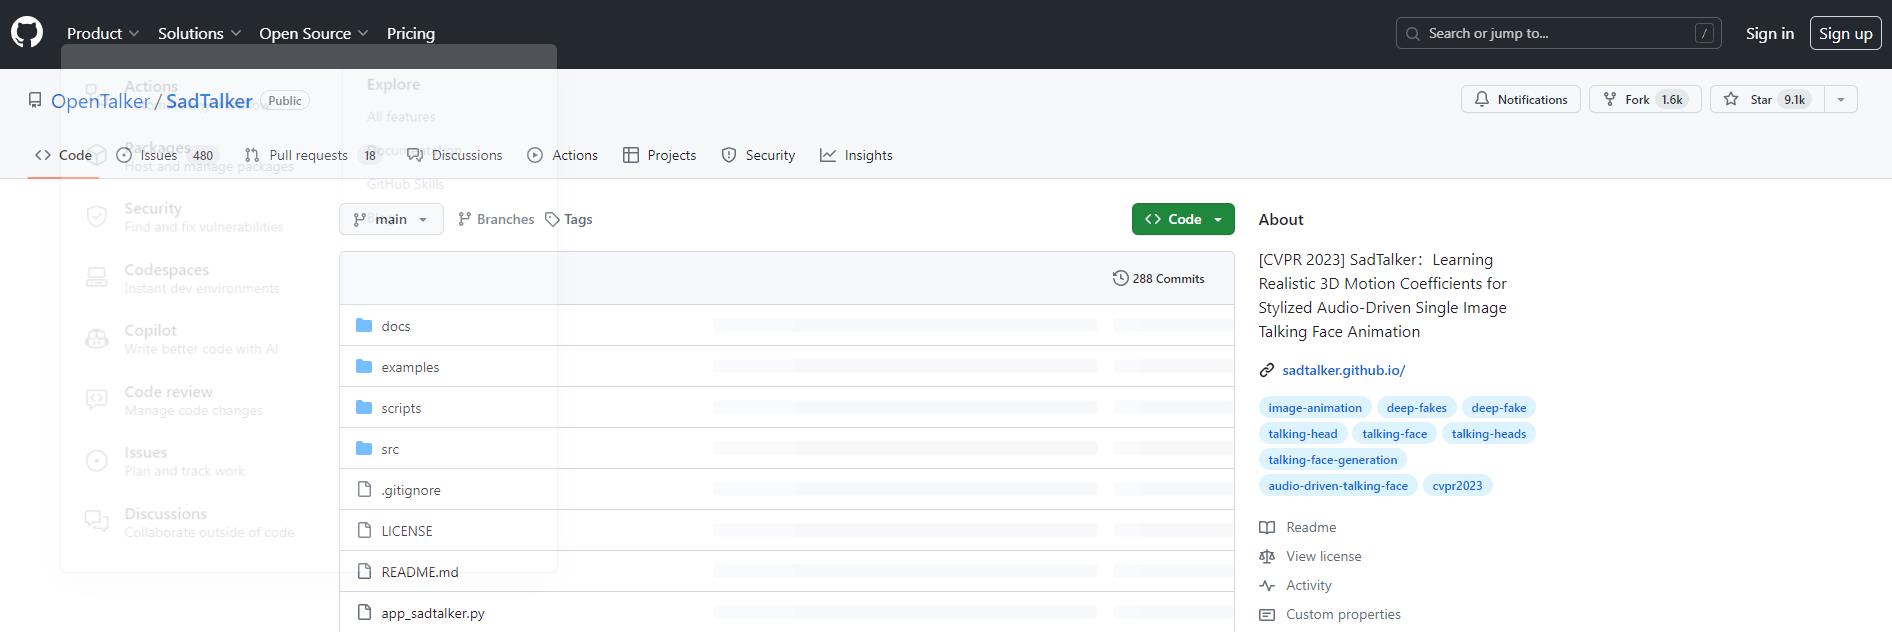1892x632 pixels.
Task: Expand the Solutions menu
Action: [200, 33]
